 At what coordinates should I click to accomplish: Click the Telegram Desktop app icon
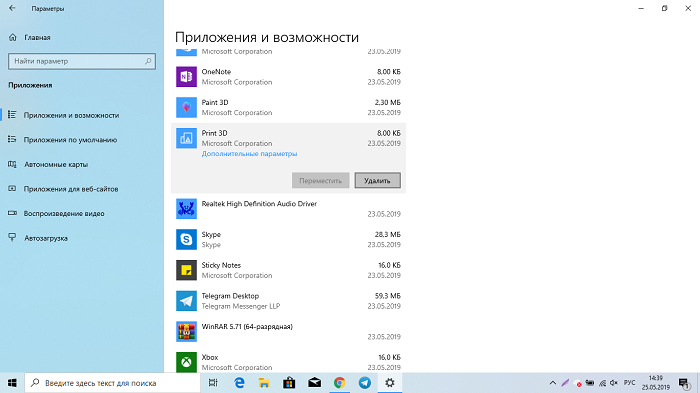coord(186,301)
